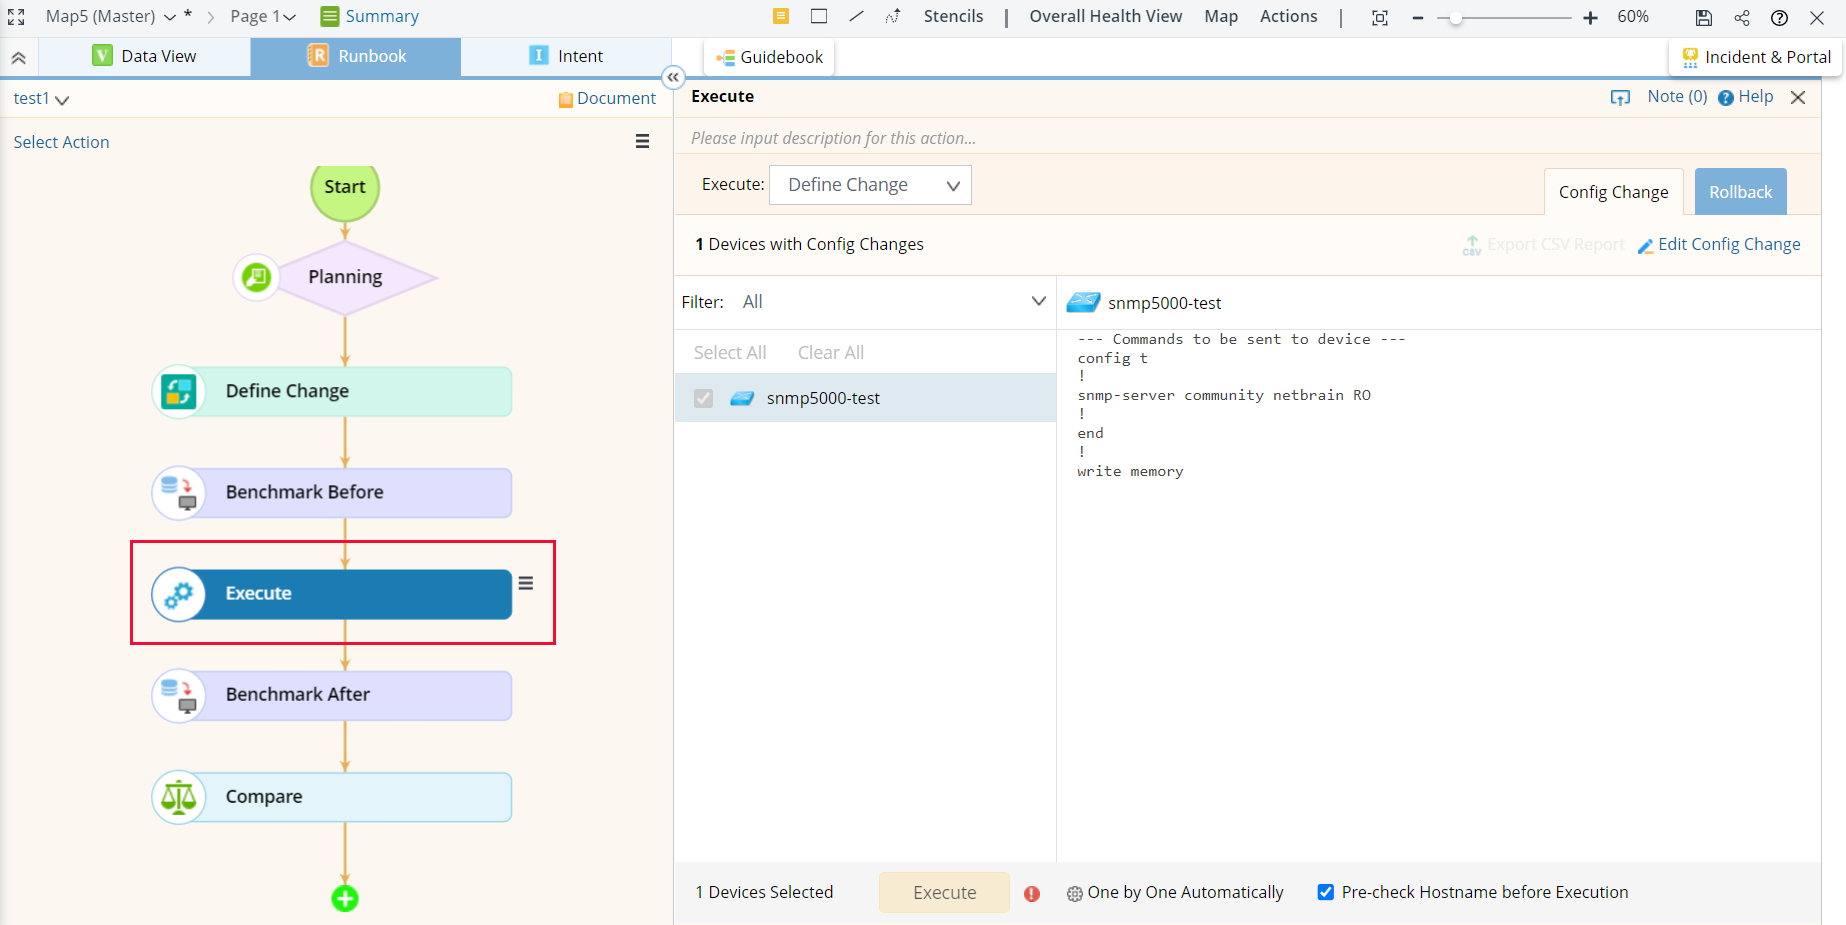Open the Select Action hamburger menu

[642, 141]
